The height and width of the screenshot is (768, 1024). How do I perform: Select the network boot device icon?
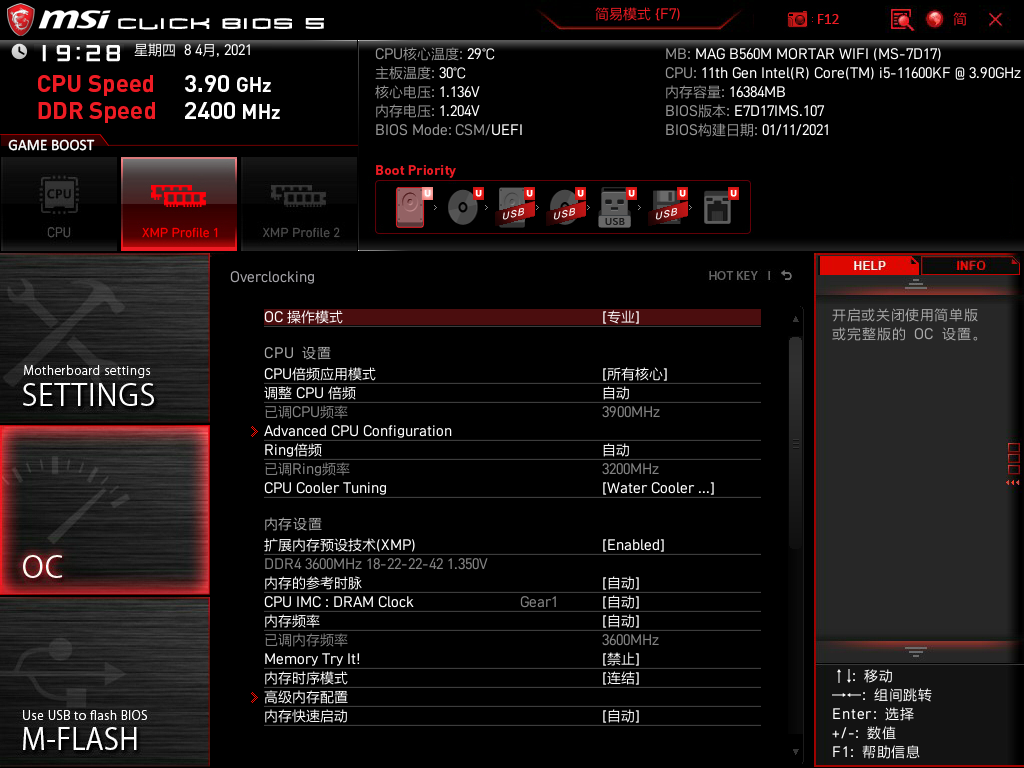pyautogui.click(x=720, y=207)
